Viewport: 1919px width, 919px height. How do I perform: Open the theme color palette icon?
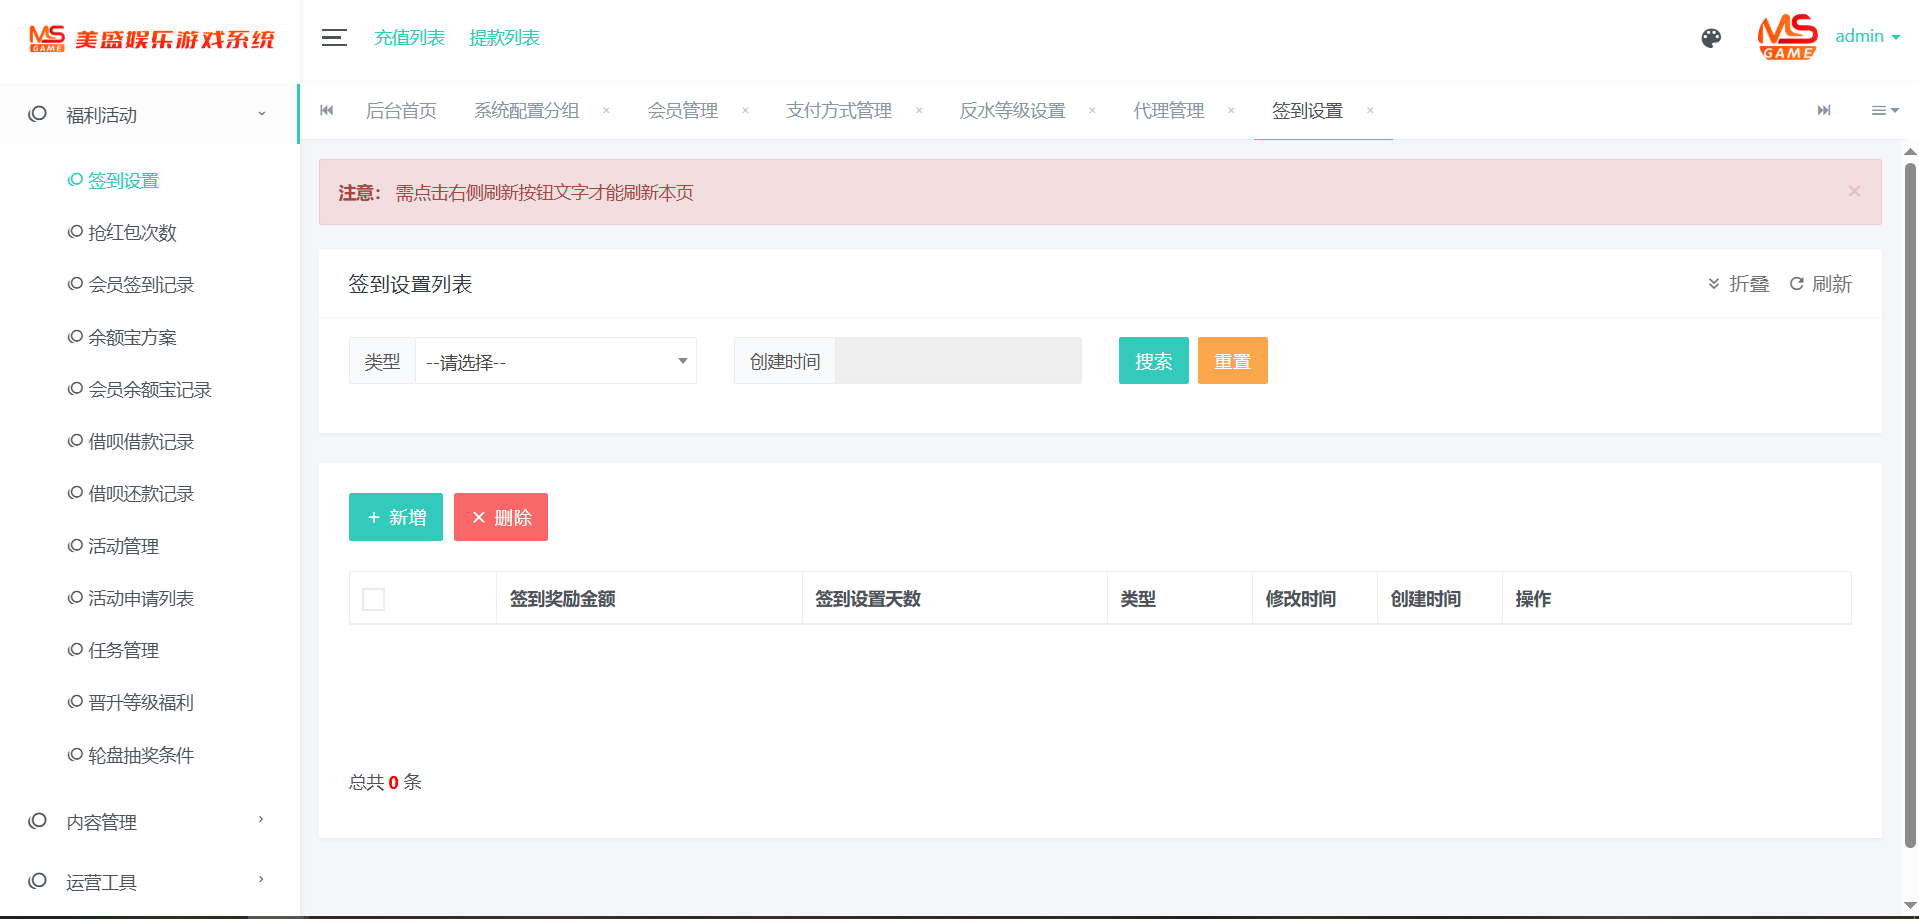coord(1711,38)
